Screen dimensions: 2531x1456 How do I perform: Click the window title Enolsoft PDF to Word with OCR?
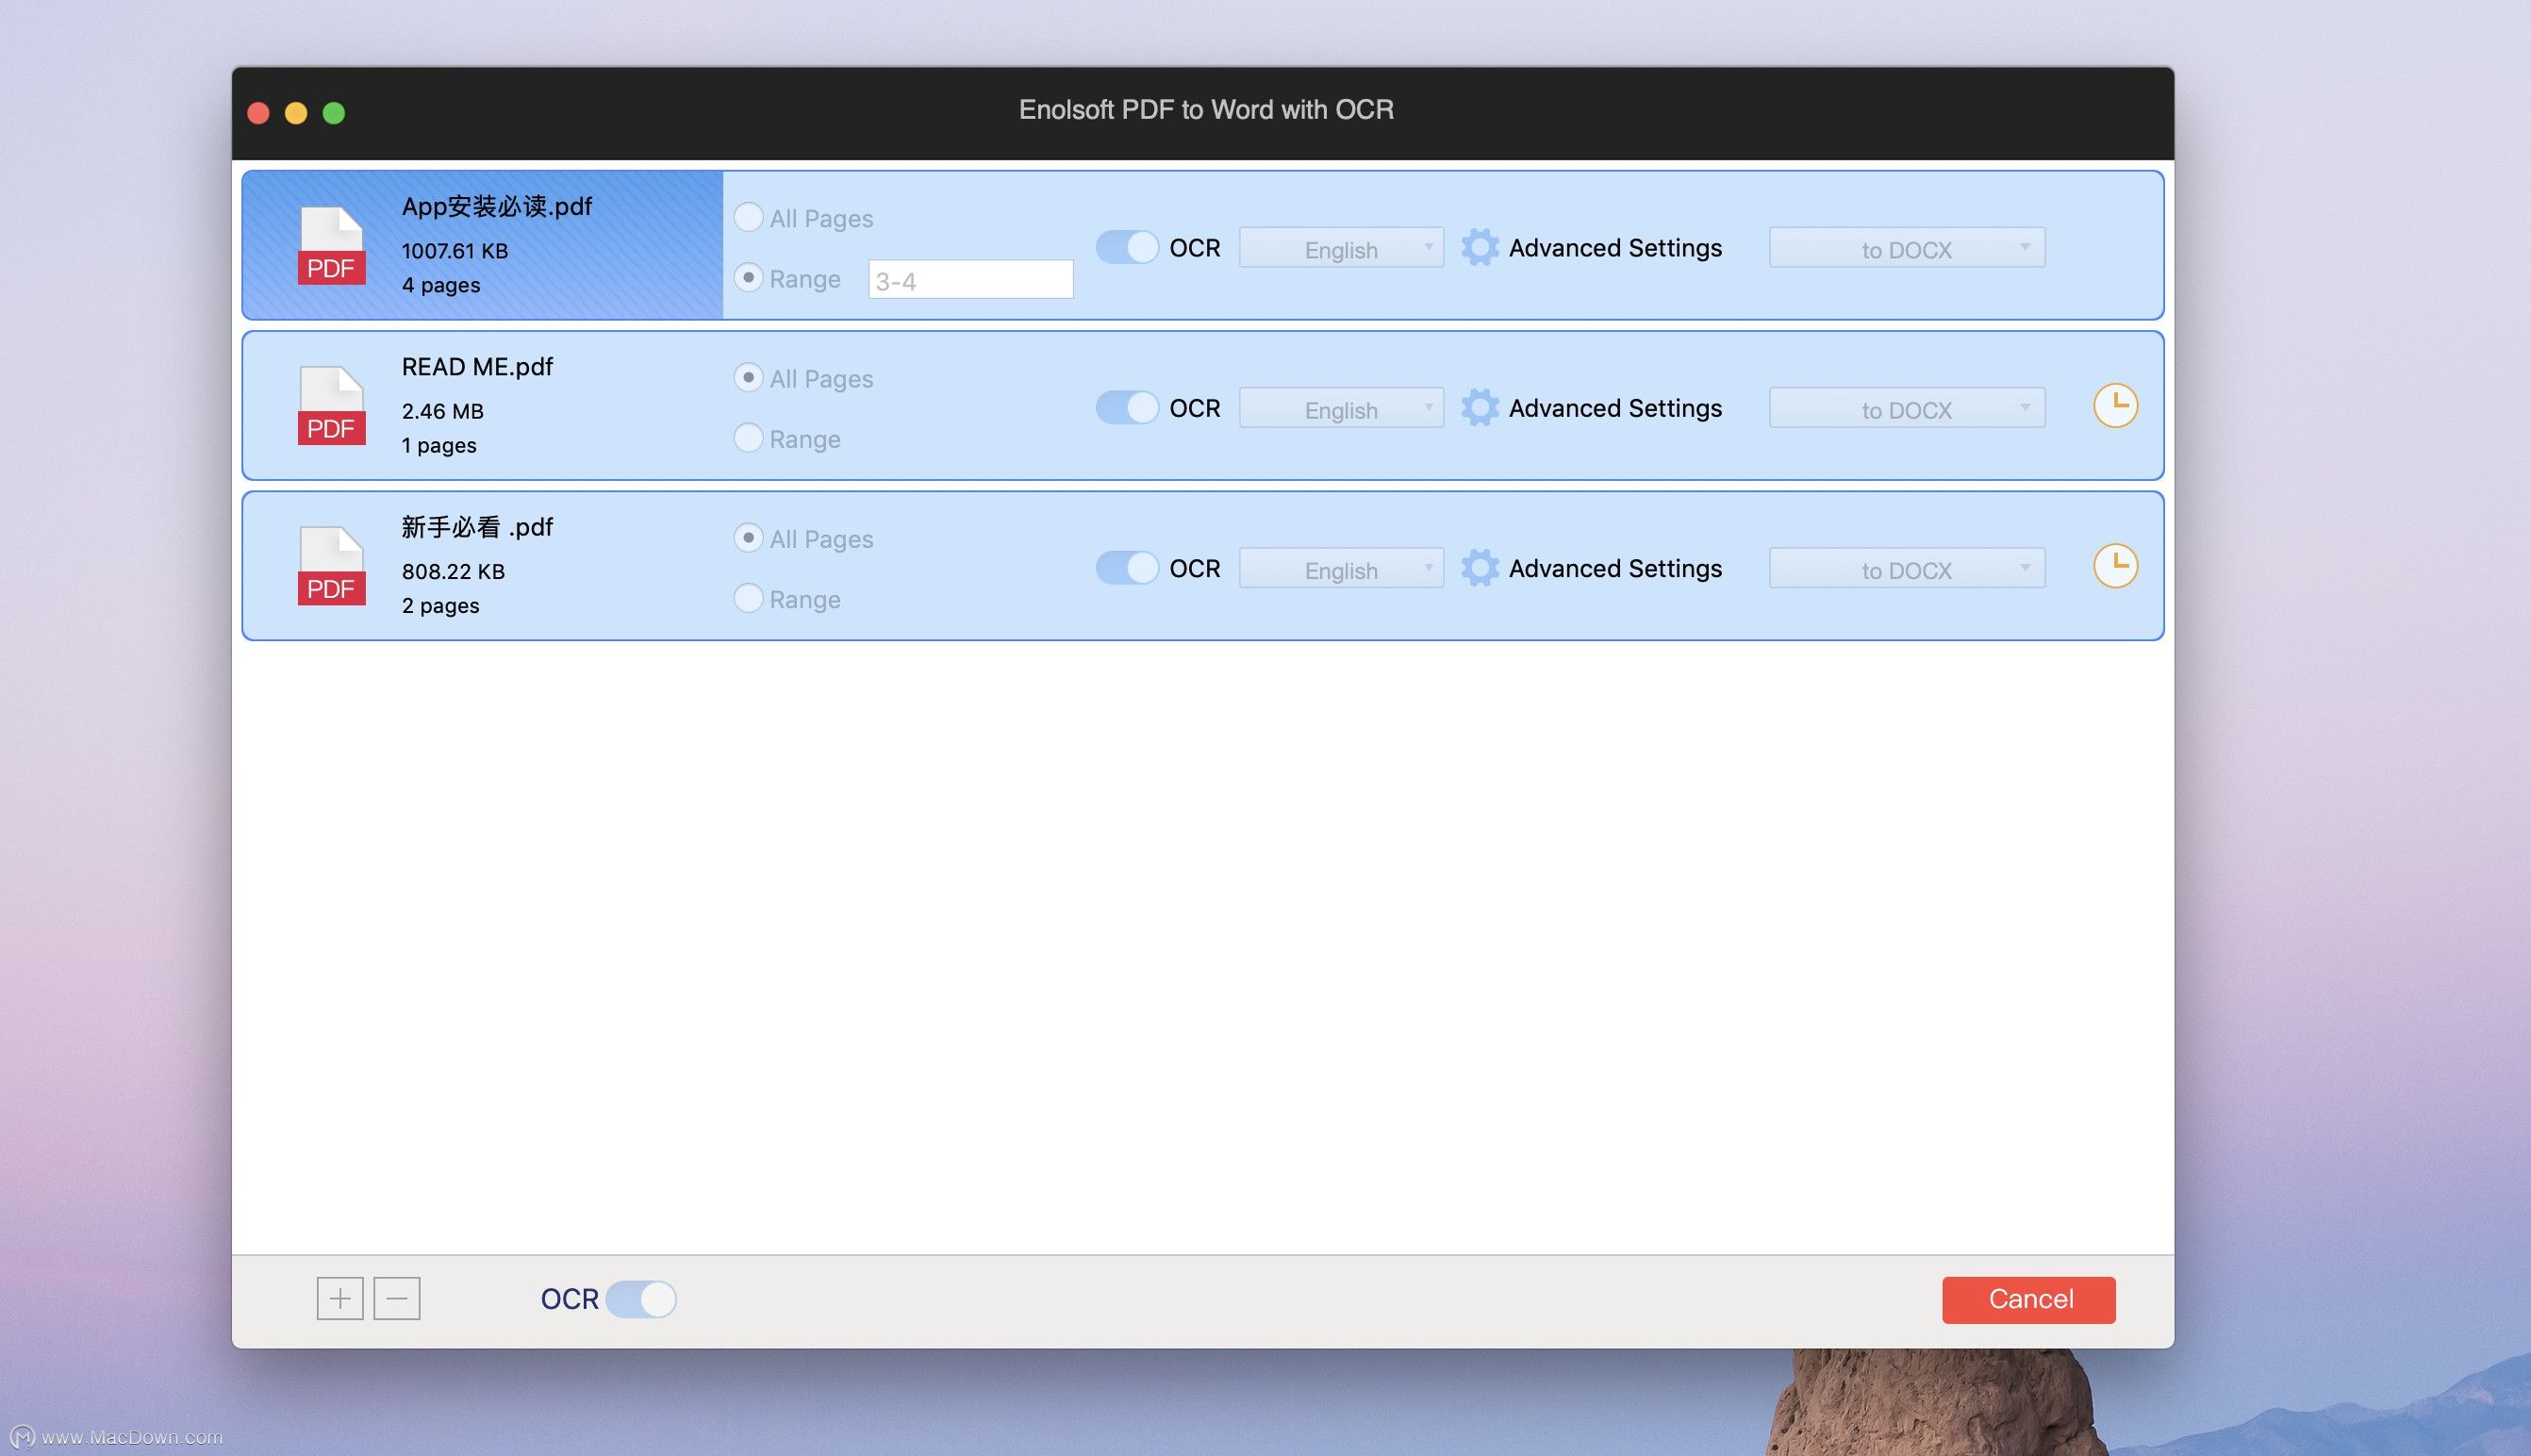1206,109
